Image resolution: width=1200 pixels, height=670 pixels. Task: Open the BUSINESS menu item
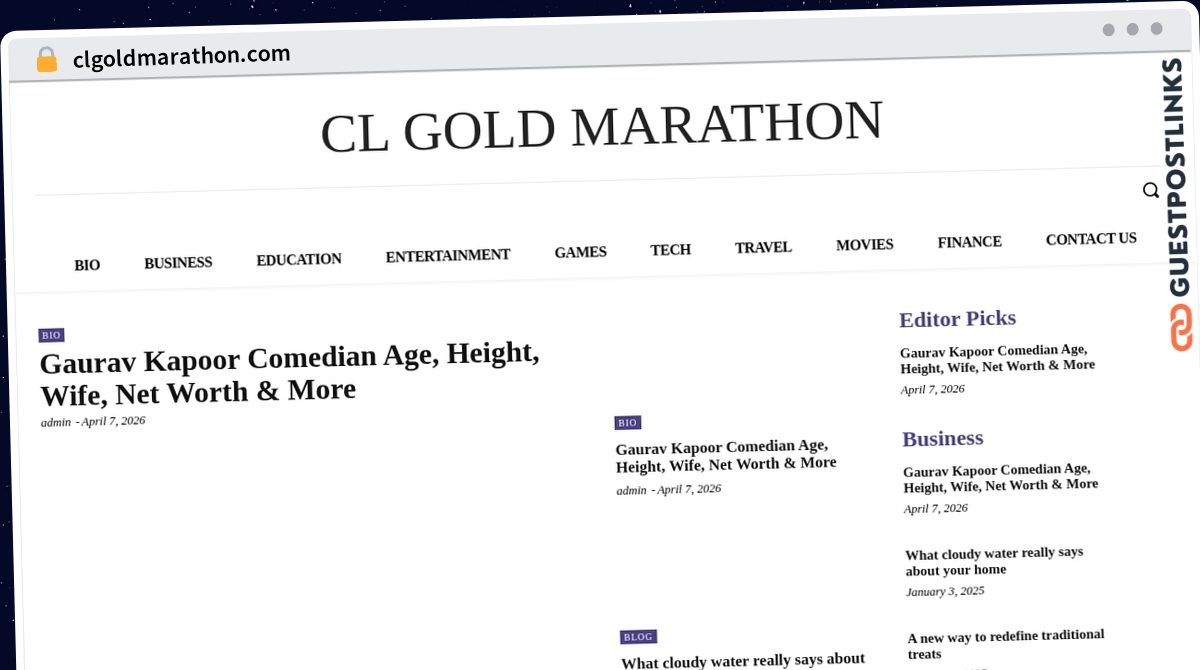tap(178, 263)
